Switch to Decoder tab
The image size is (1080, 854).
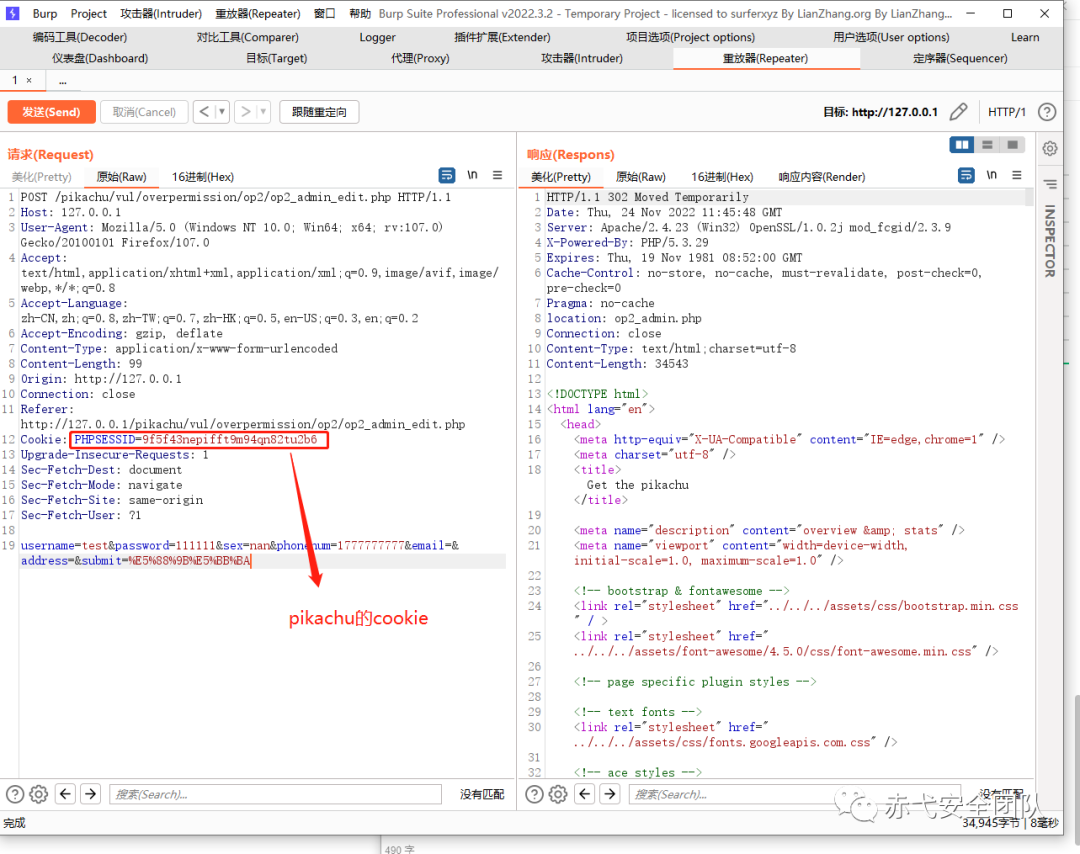pos(80,37)
